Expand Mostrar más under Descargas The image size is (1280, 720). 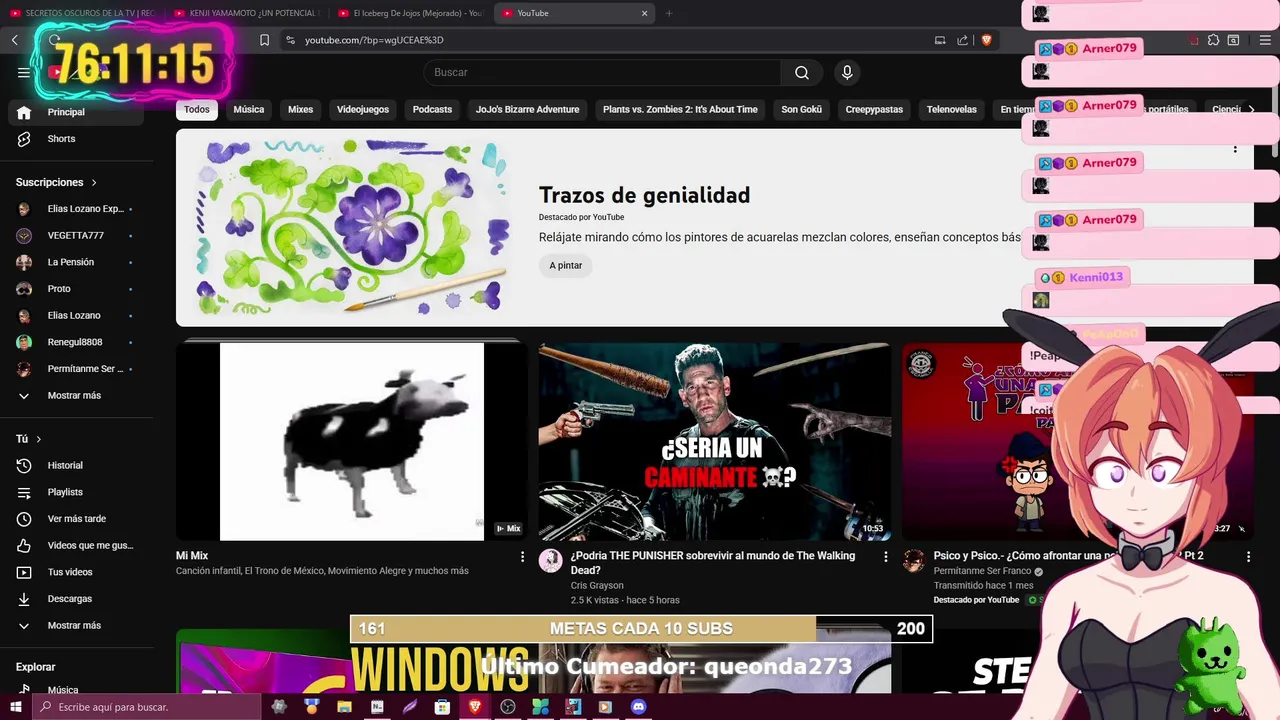tap(76, 625)
